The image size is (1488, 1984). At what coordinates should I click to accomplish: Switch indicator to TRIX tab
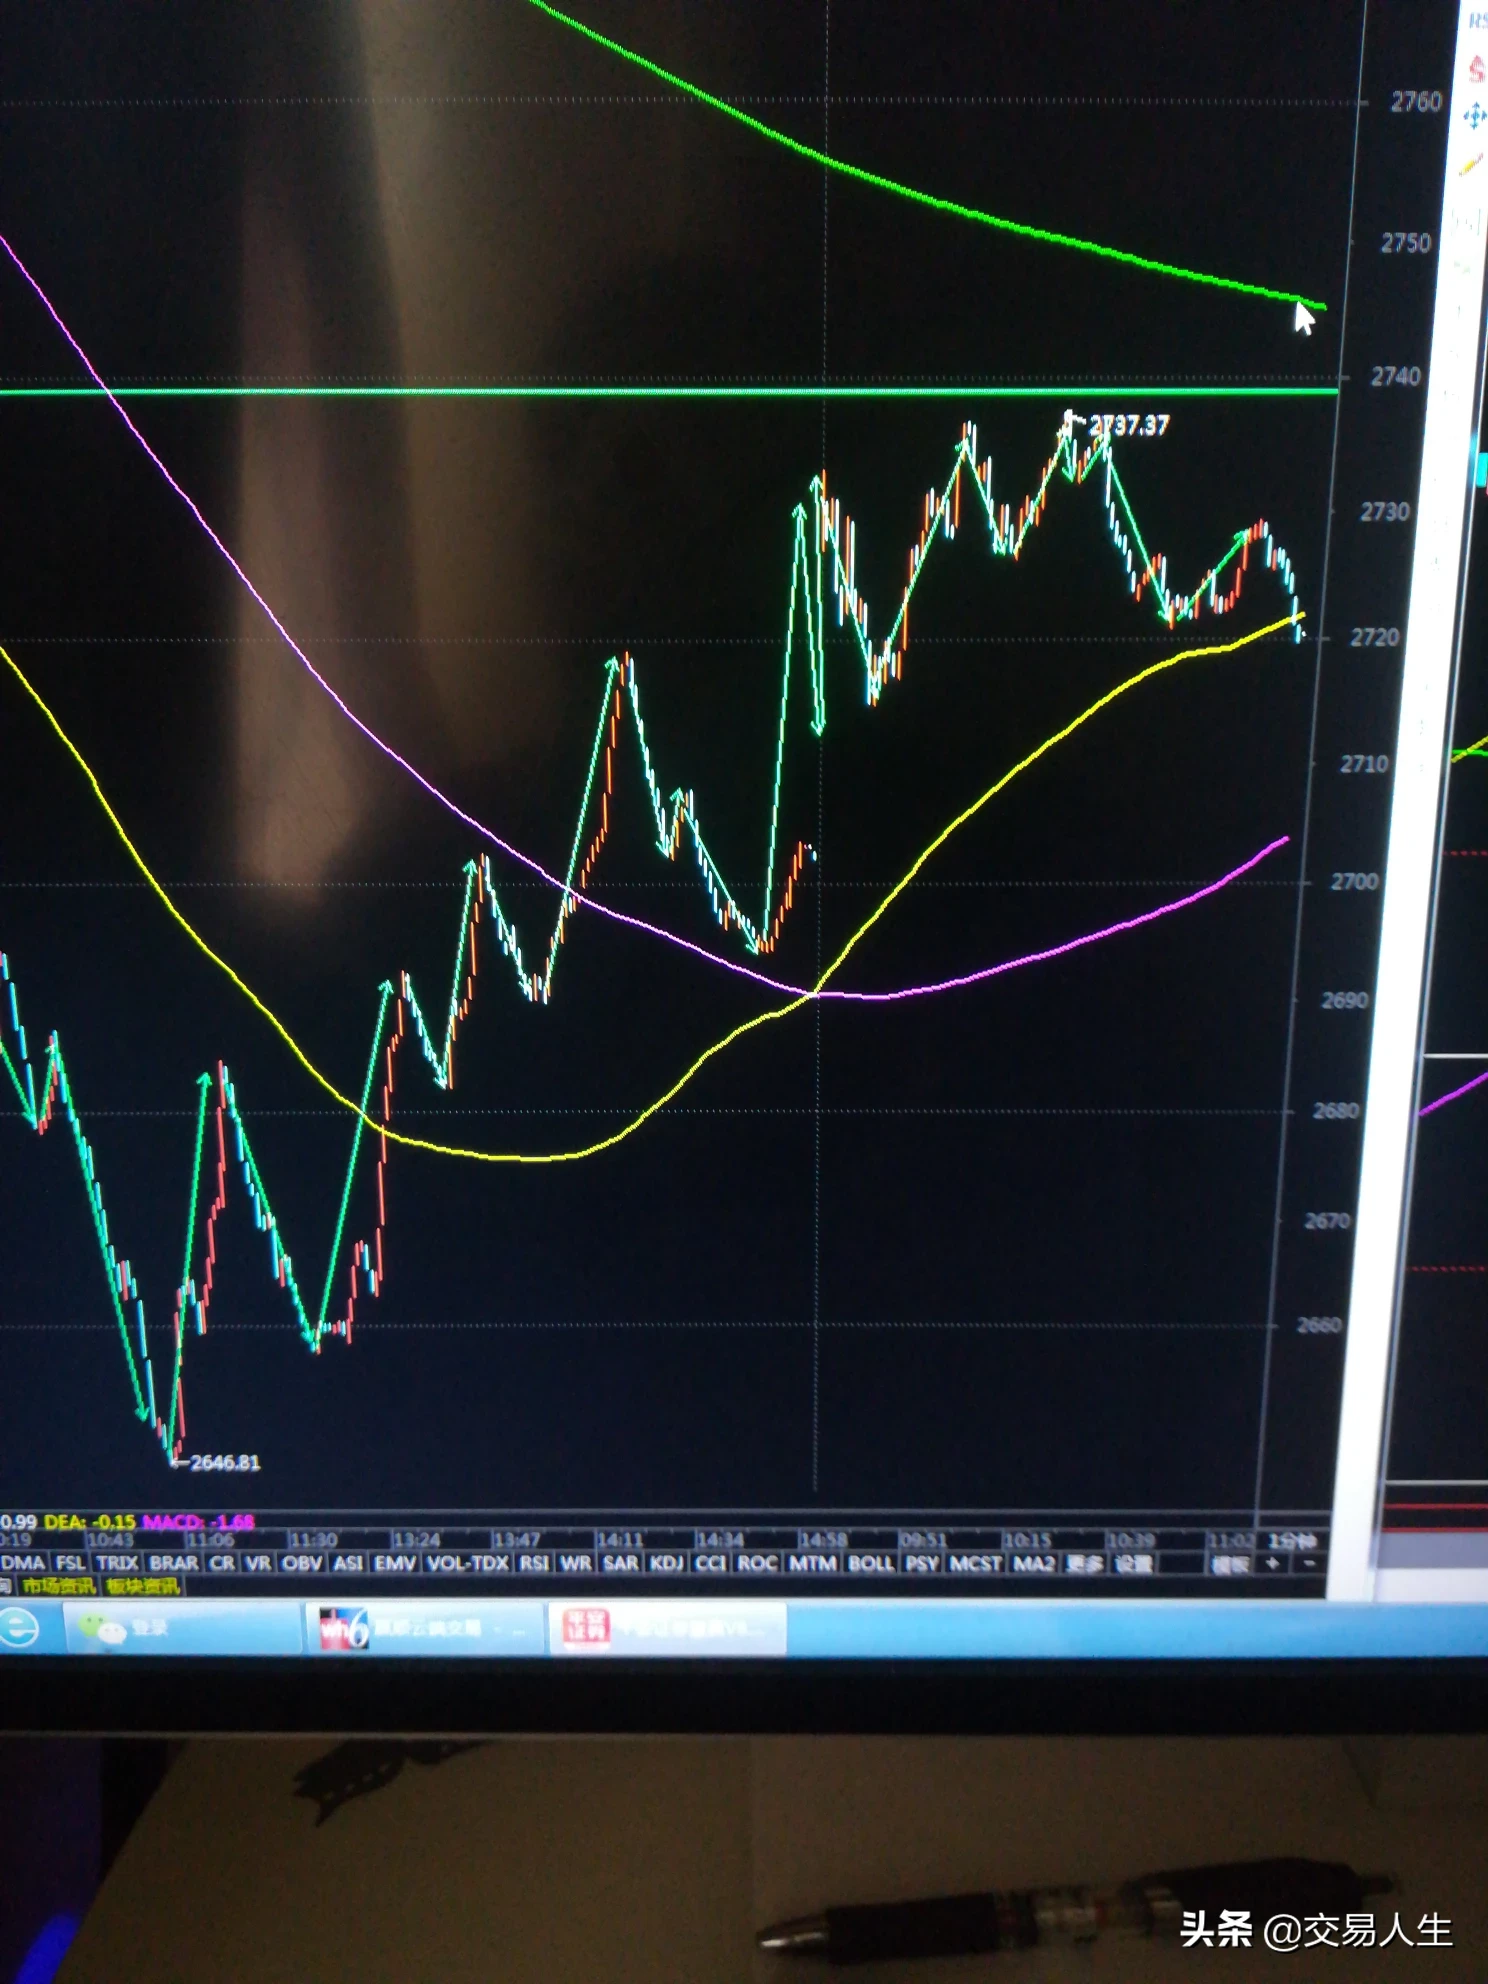(x=117, y=1563)
